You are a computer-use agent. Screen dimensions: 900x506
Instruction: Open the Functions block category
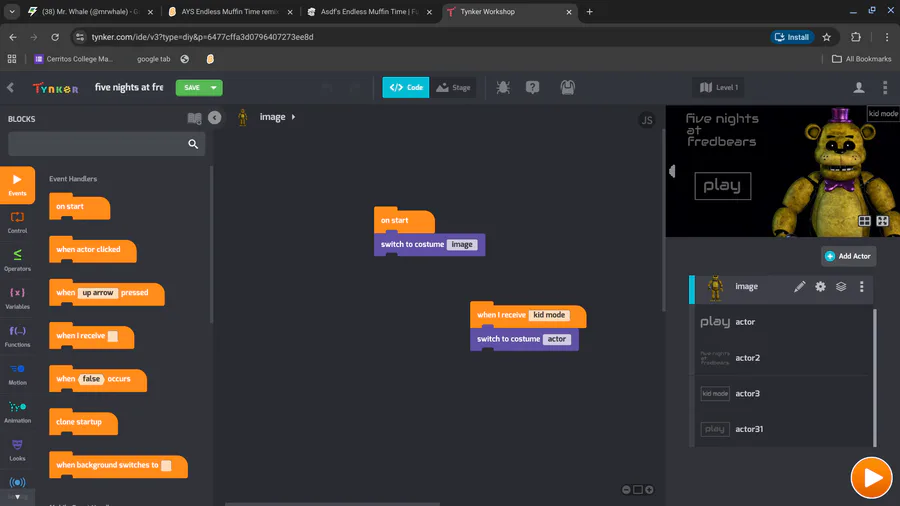click(17, 336)
